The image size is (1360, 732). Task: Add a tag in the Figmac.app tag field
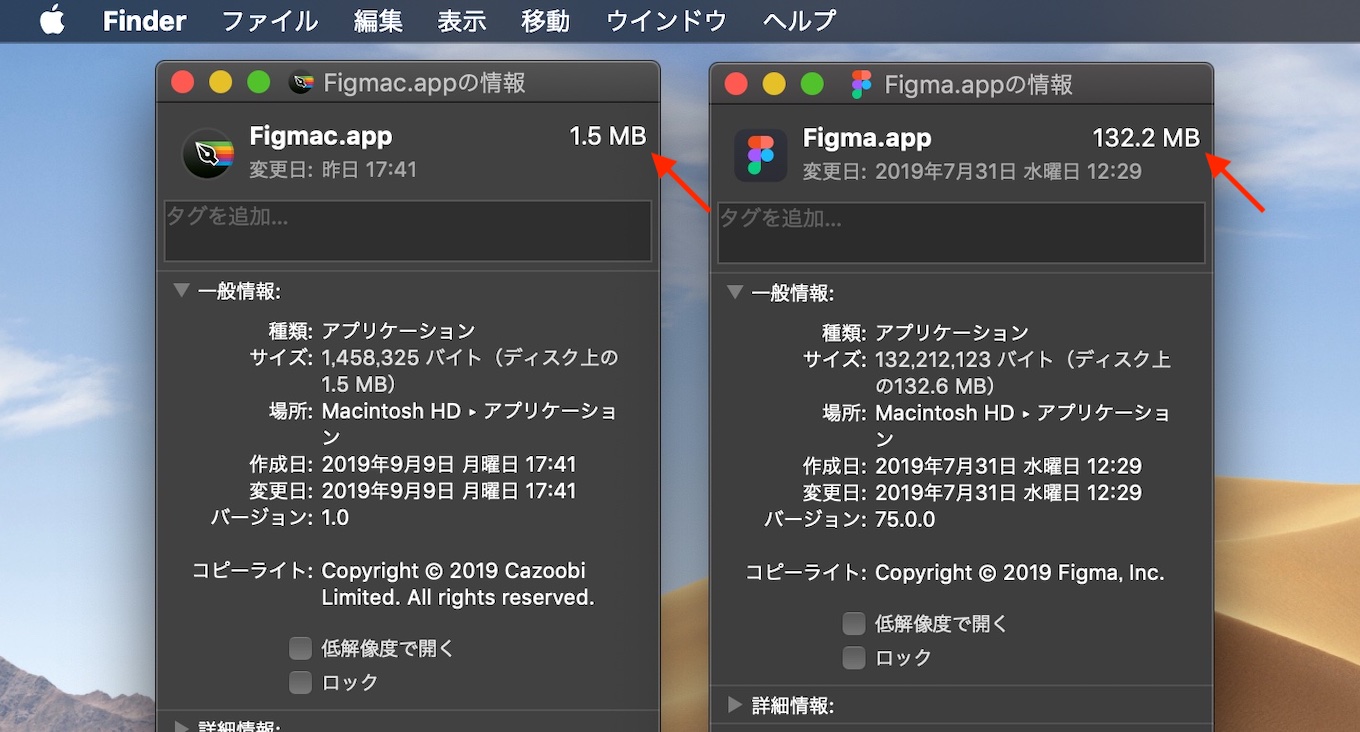click(x=408, y=231)
